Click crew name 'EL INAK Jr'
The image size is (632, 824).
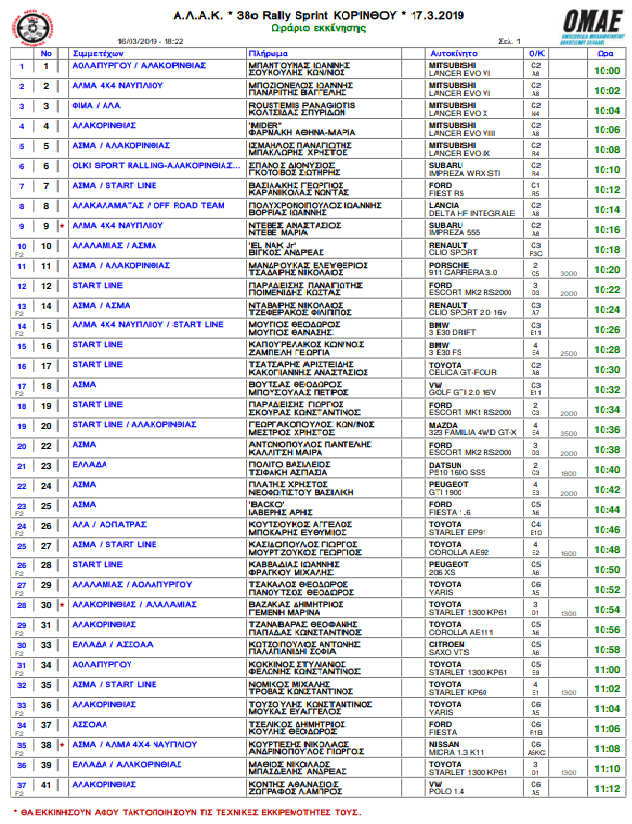[x=273, y=245]
